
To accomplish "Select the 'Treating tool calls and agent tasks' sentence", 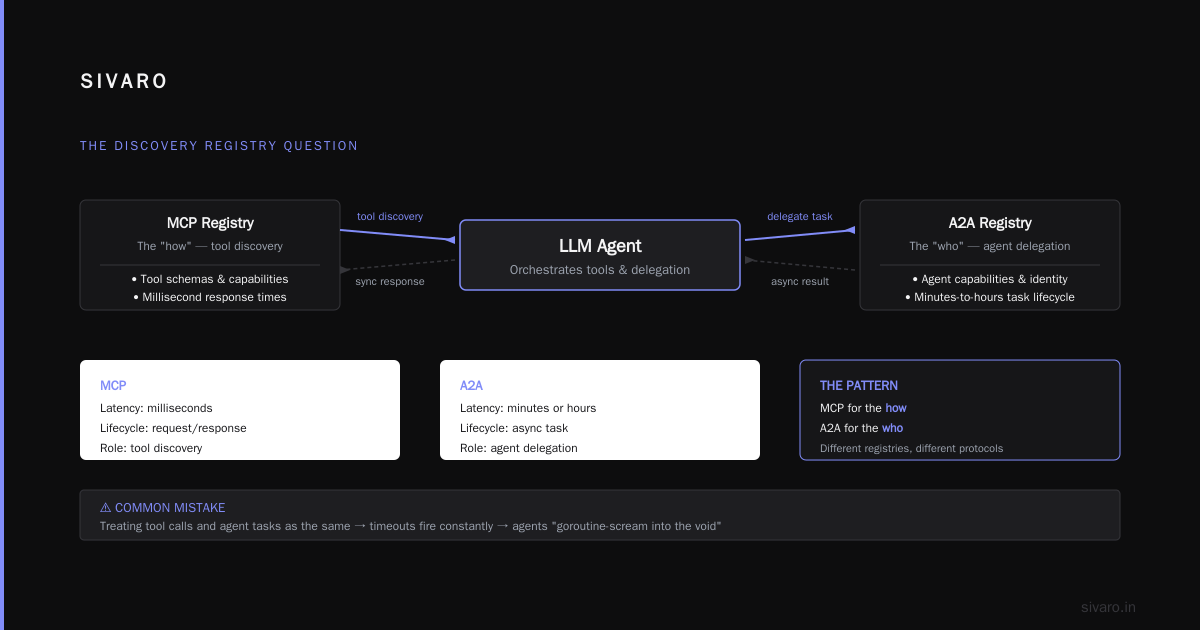I will coord(411,526).
